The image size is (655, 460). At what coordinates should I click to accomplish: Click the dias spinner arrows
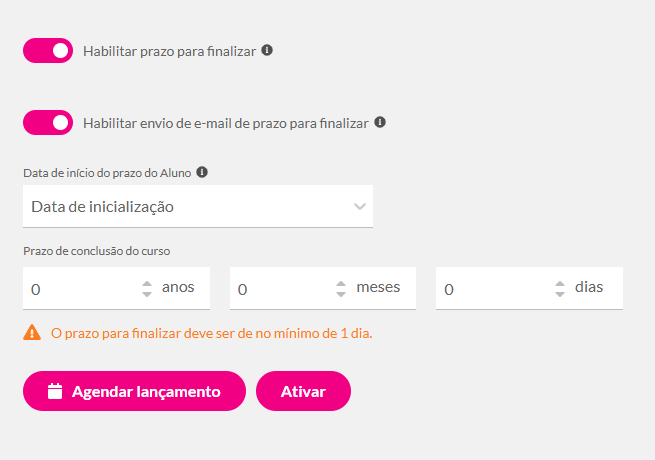click(560, 289)
